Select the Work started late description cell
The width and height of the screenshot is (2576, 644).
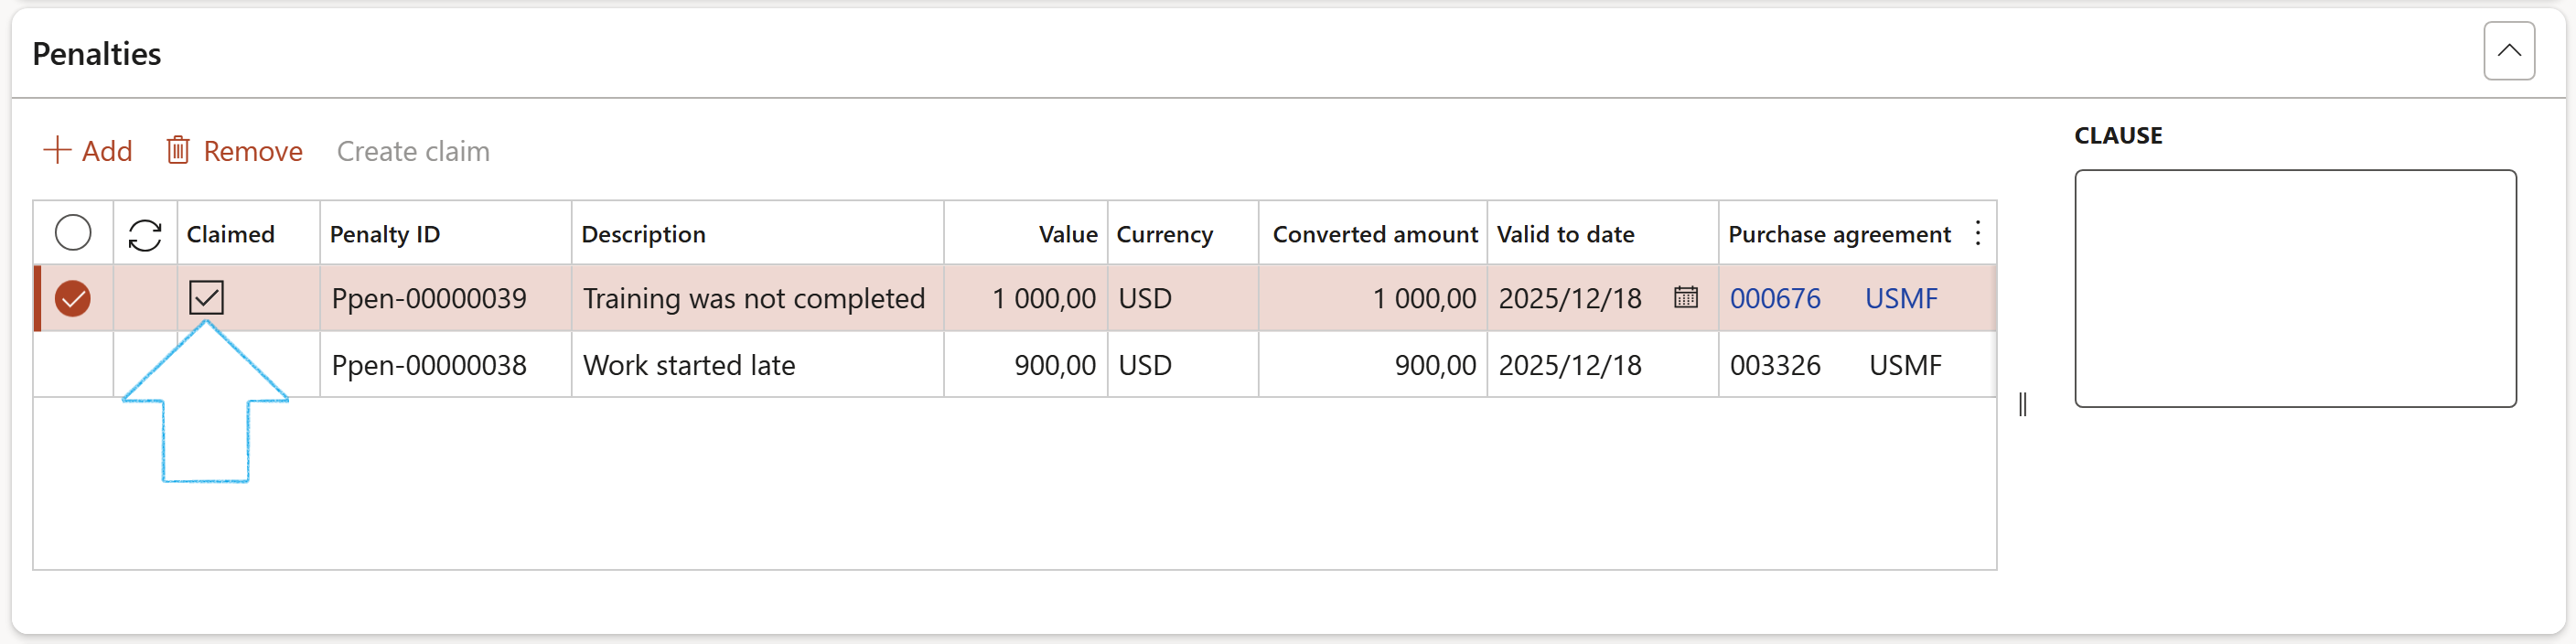point(689,366)
